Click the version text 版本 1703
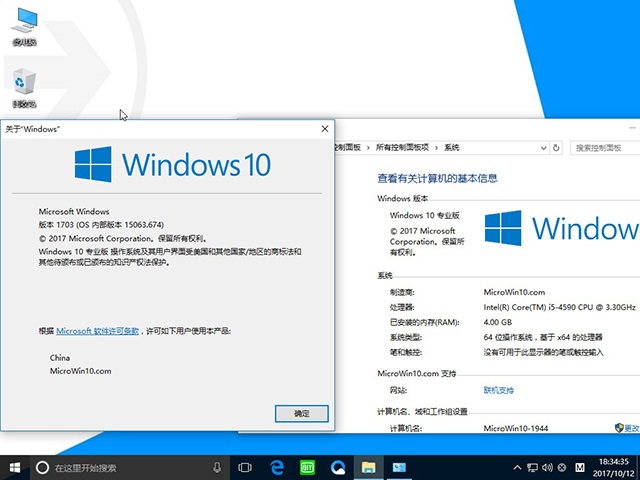The width and height of the screenshot is (640, 480). pos(56,225)
